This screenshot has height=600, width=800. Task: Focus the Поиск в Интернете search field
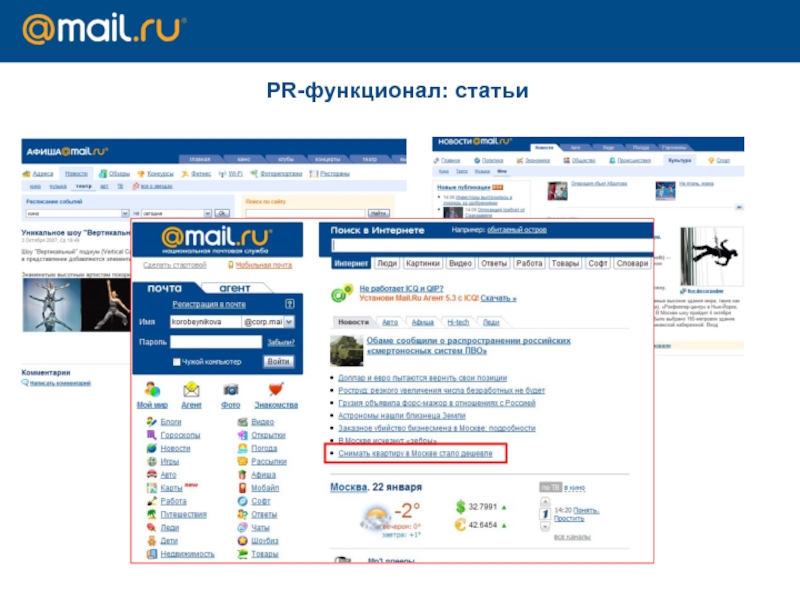point(492,245)
